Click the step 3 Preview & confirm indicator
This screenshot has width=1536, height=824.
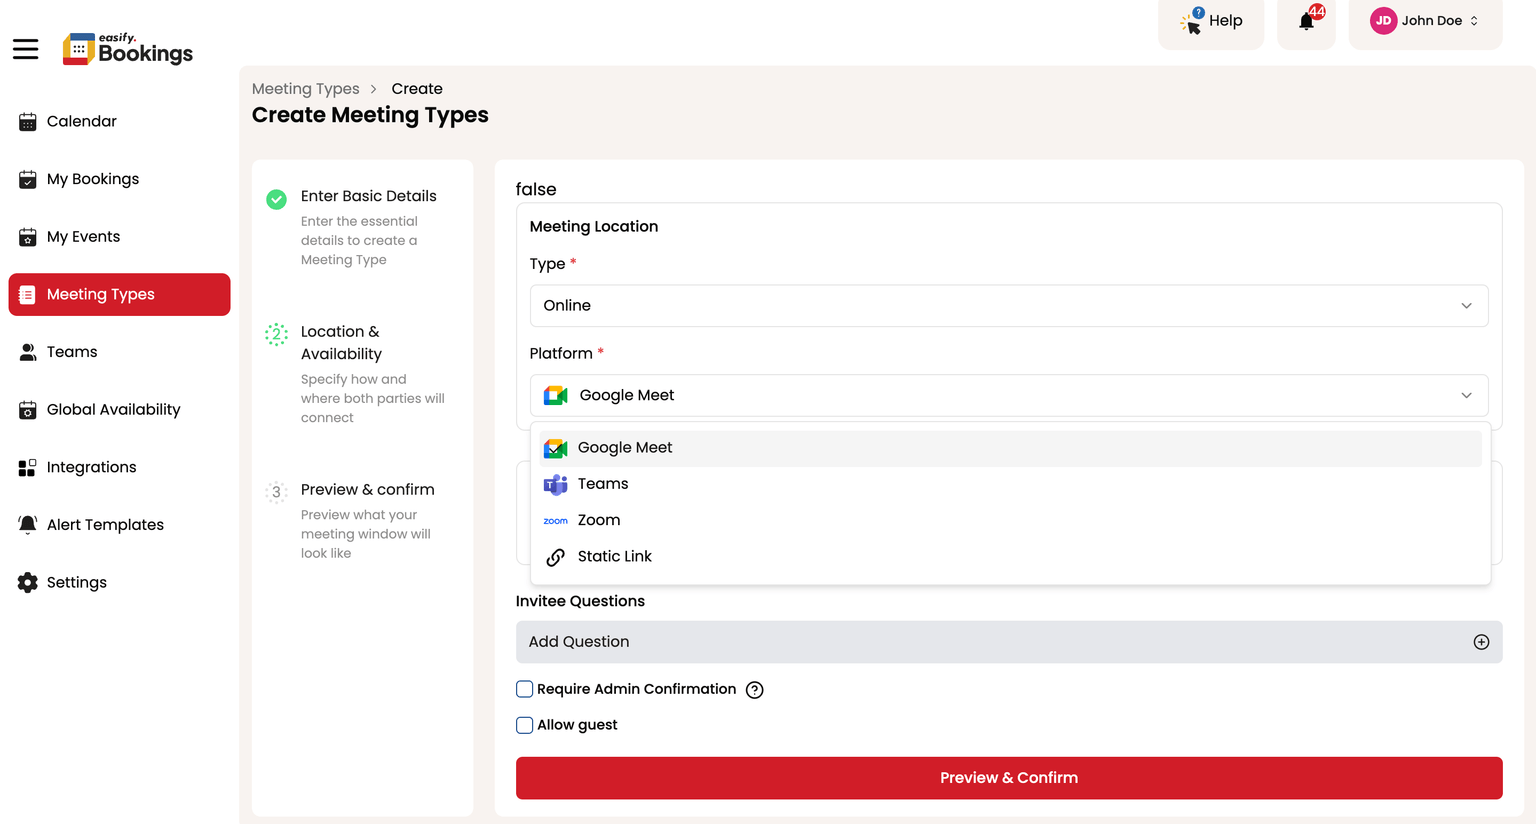(x=276, y=492)
